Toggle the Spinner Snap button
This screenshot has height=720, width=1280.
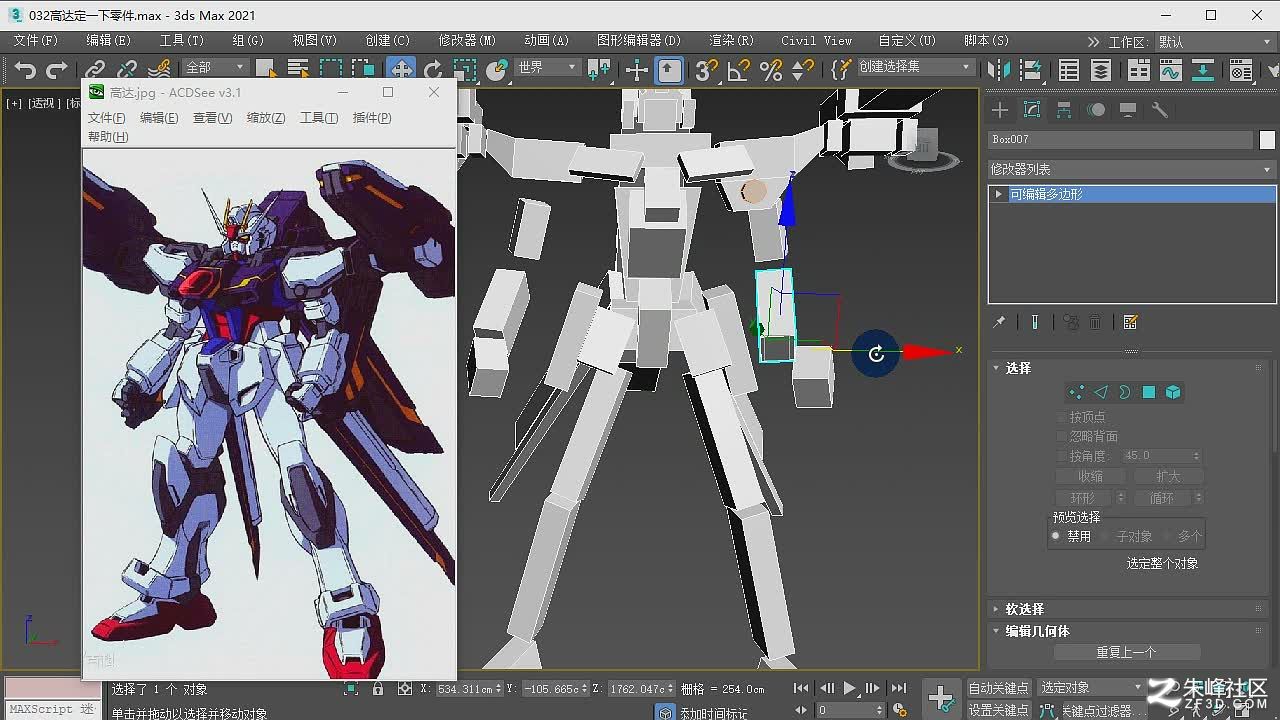[x=802, y=70]
